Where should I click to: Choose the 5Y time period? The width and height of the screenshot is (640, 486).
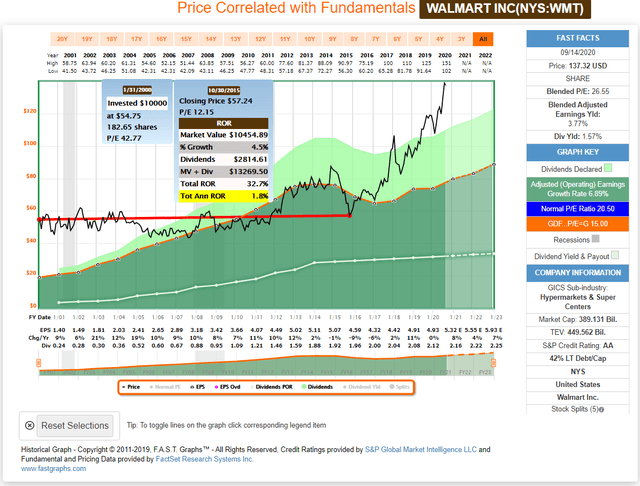(x=392, y=37)
